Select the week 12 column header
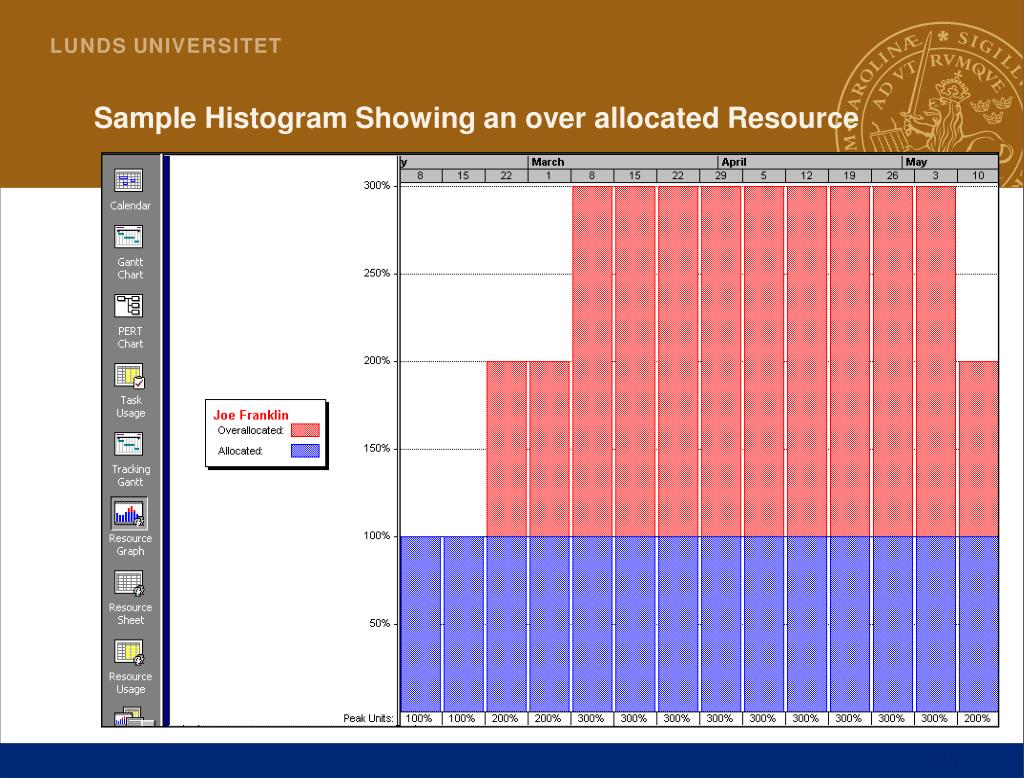1024x778 pixels. 807,176
